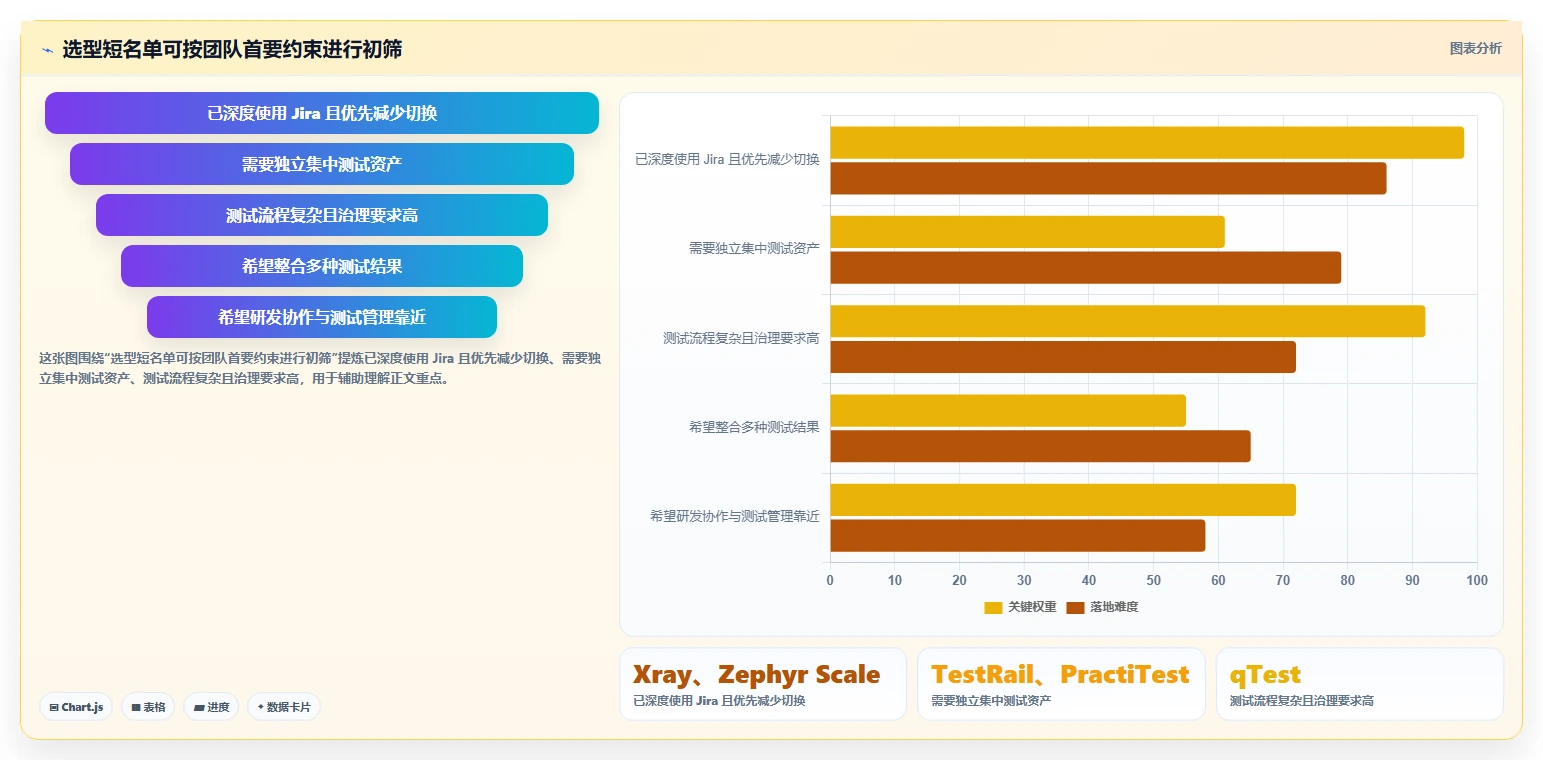Click yellow bar for 需要独立集中测试资产
This screenshot has width=1543, height=760.
click(1027, 232)
